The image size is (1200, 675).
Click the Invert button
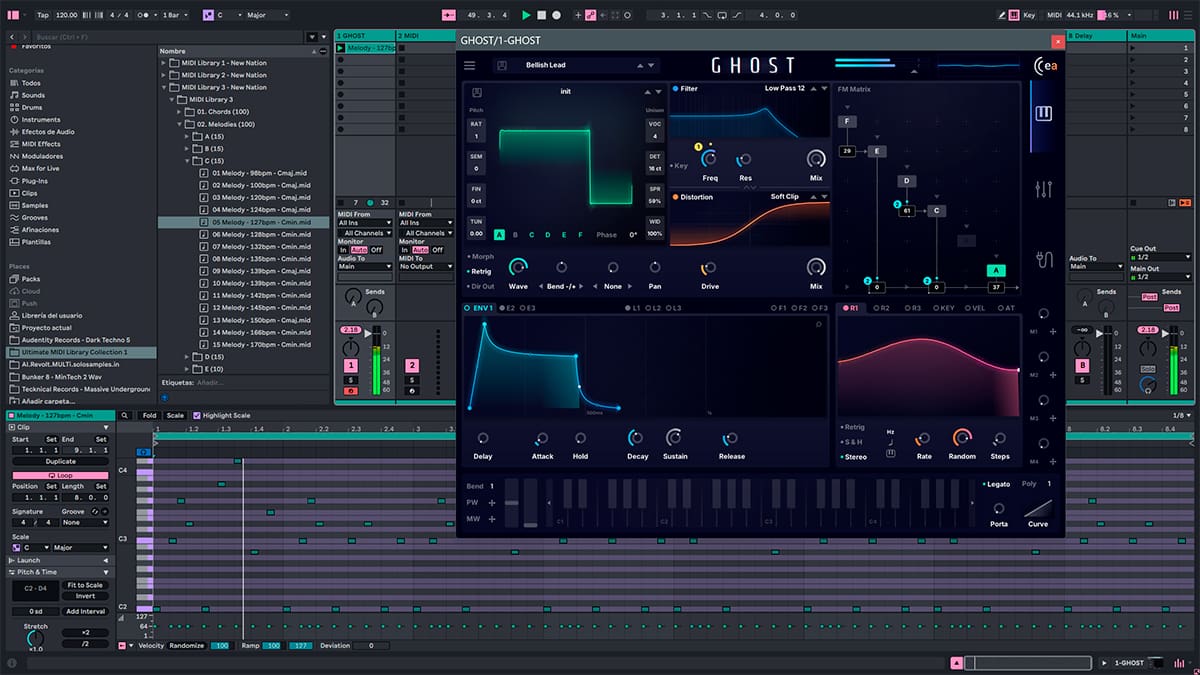pyautogui.click(x=85, y=596)
